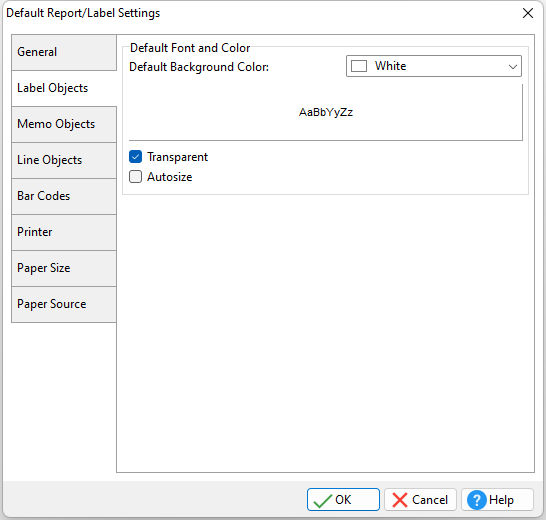Image resolution: width=546 pixels, height=520 pixels.
Task: Disable the Transparent checkbox
Action: click(135, 157)
